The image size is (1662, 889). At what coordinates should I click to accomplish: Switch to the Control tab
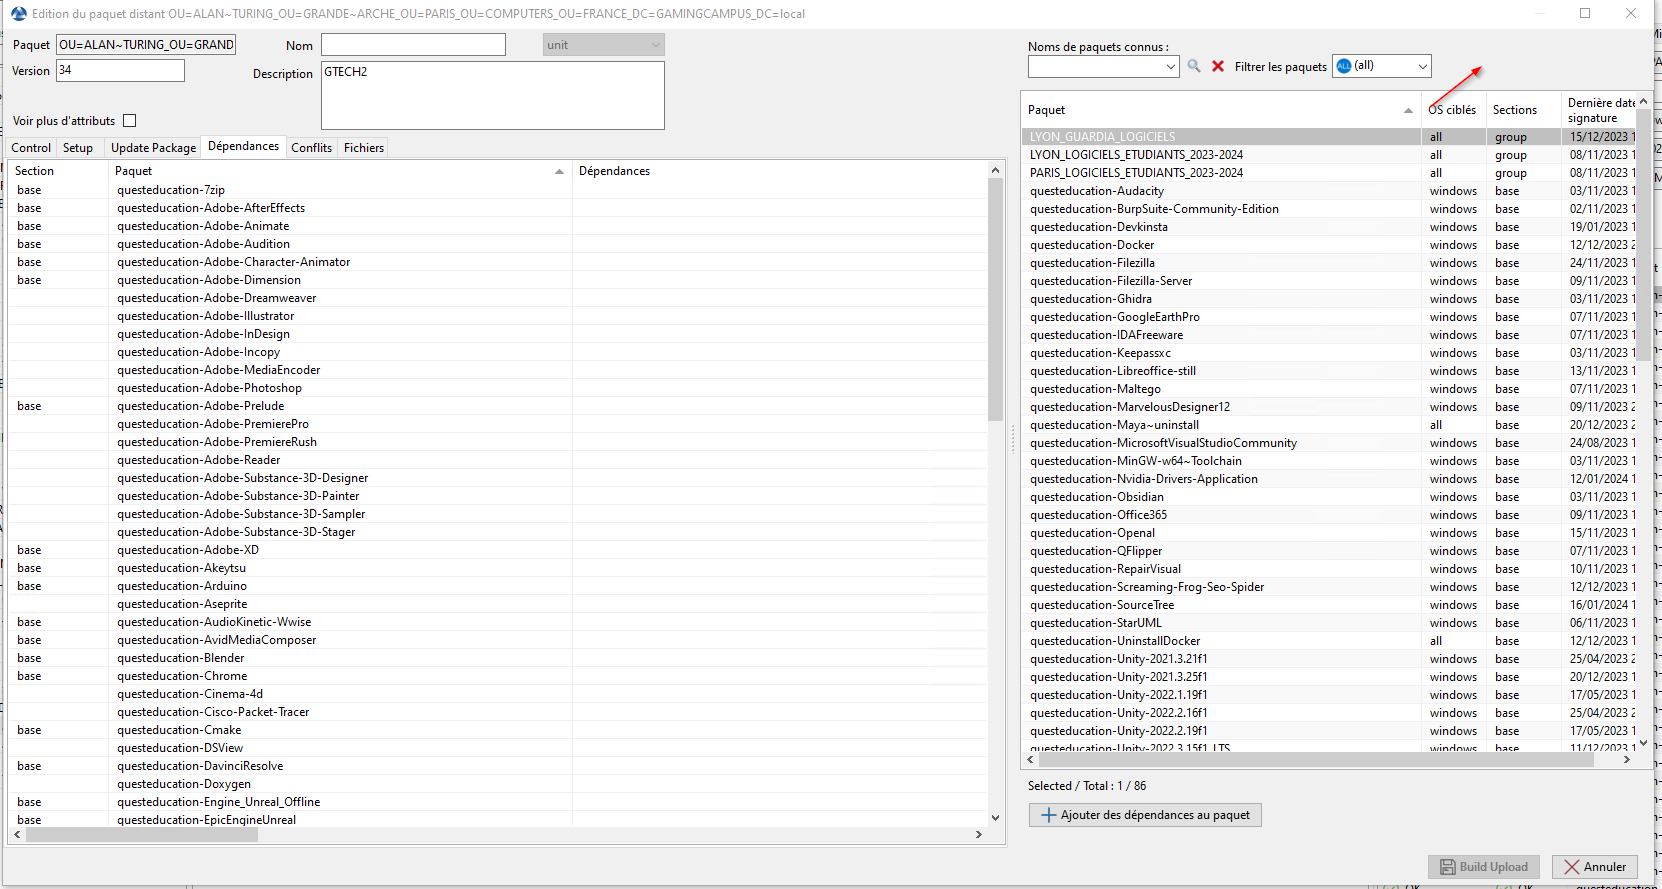coord(31,148)
